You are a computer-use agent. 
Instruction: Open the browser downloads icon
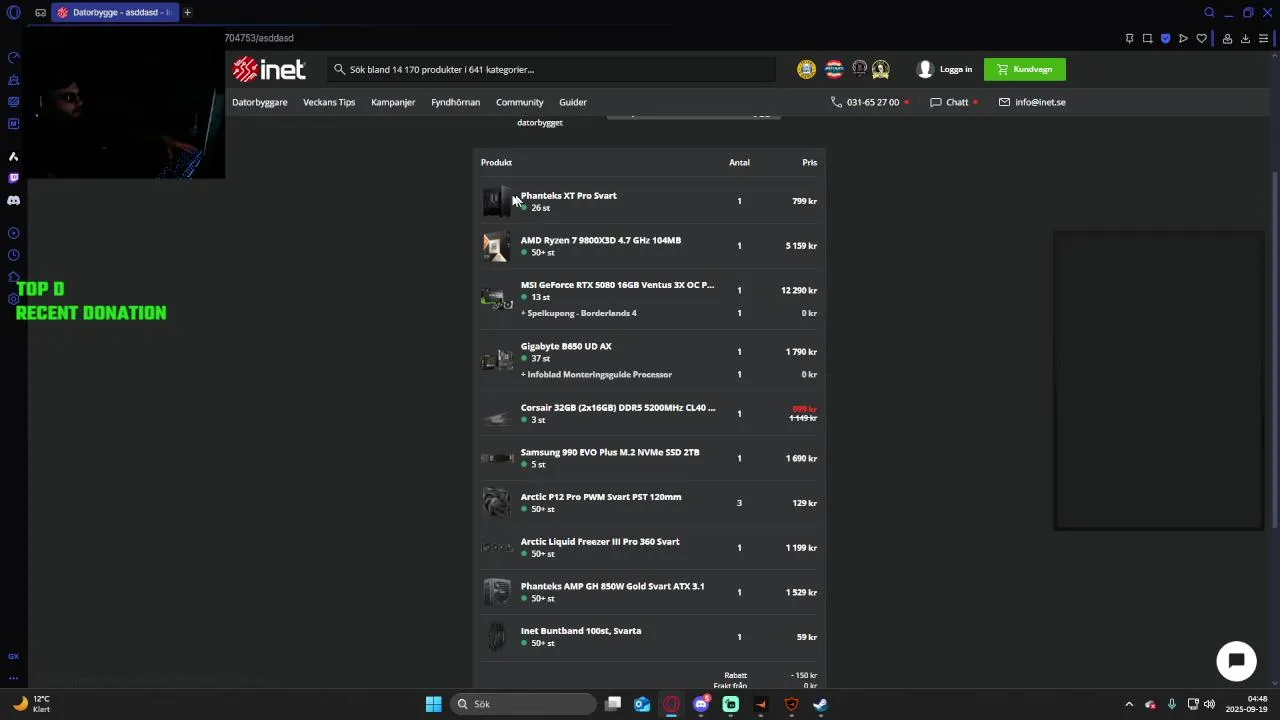1245,39
